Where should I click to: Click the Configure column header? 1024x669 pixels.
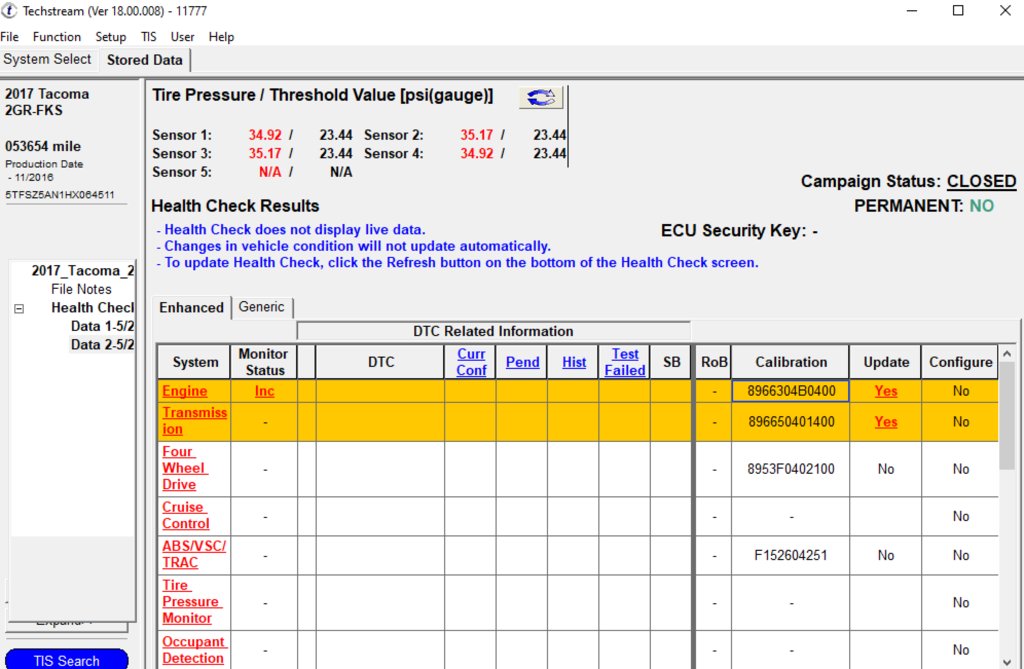(x=960, y=362)
